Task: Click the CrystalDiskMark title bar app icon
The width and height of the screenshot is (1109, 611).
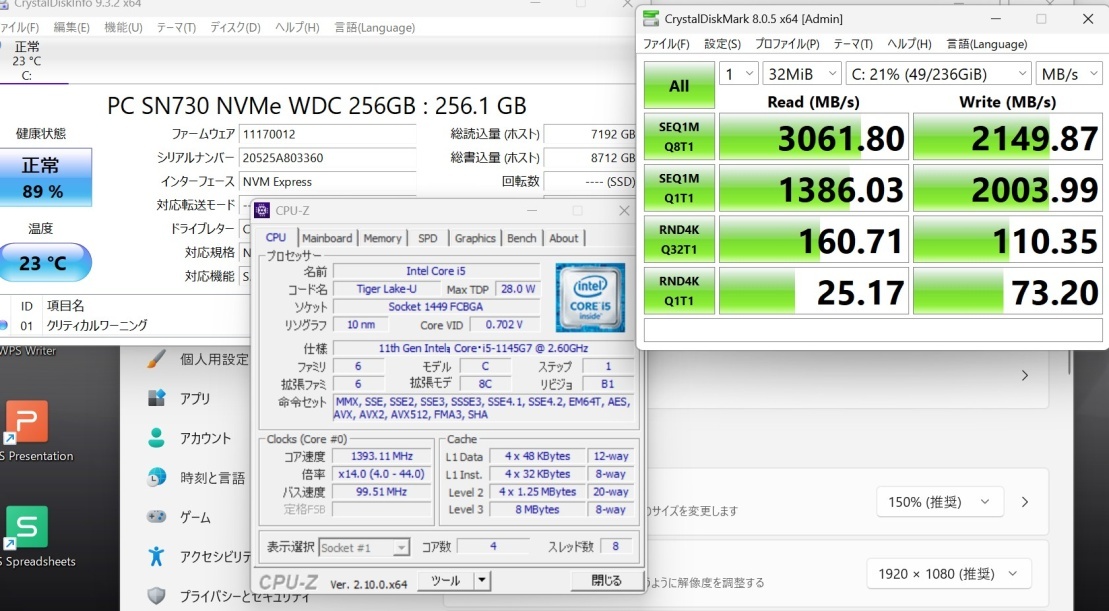Action: tap(651, 18)
